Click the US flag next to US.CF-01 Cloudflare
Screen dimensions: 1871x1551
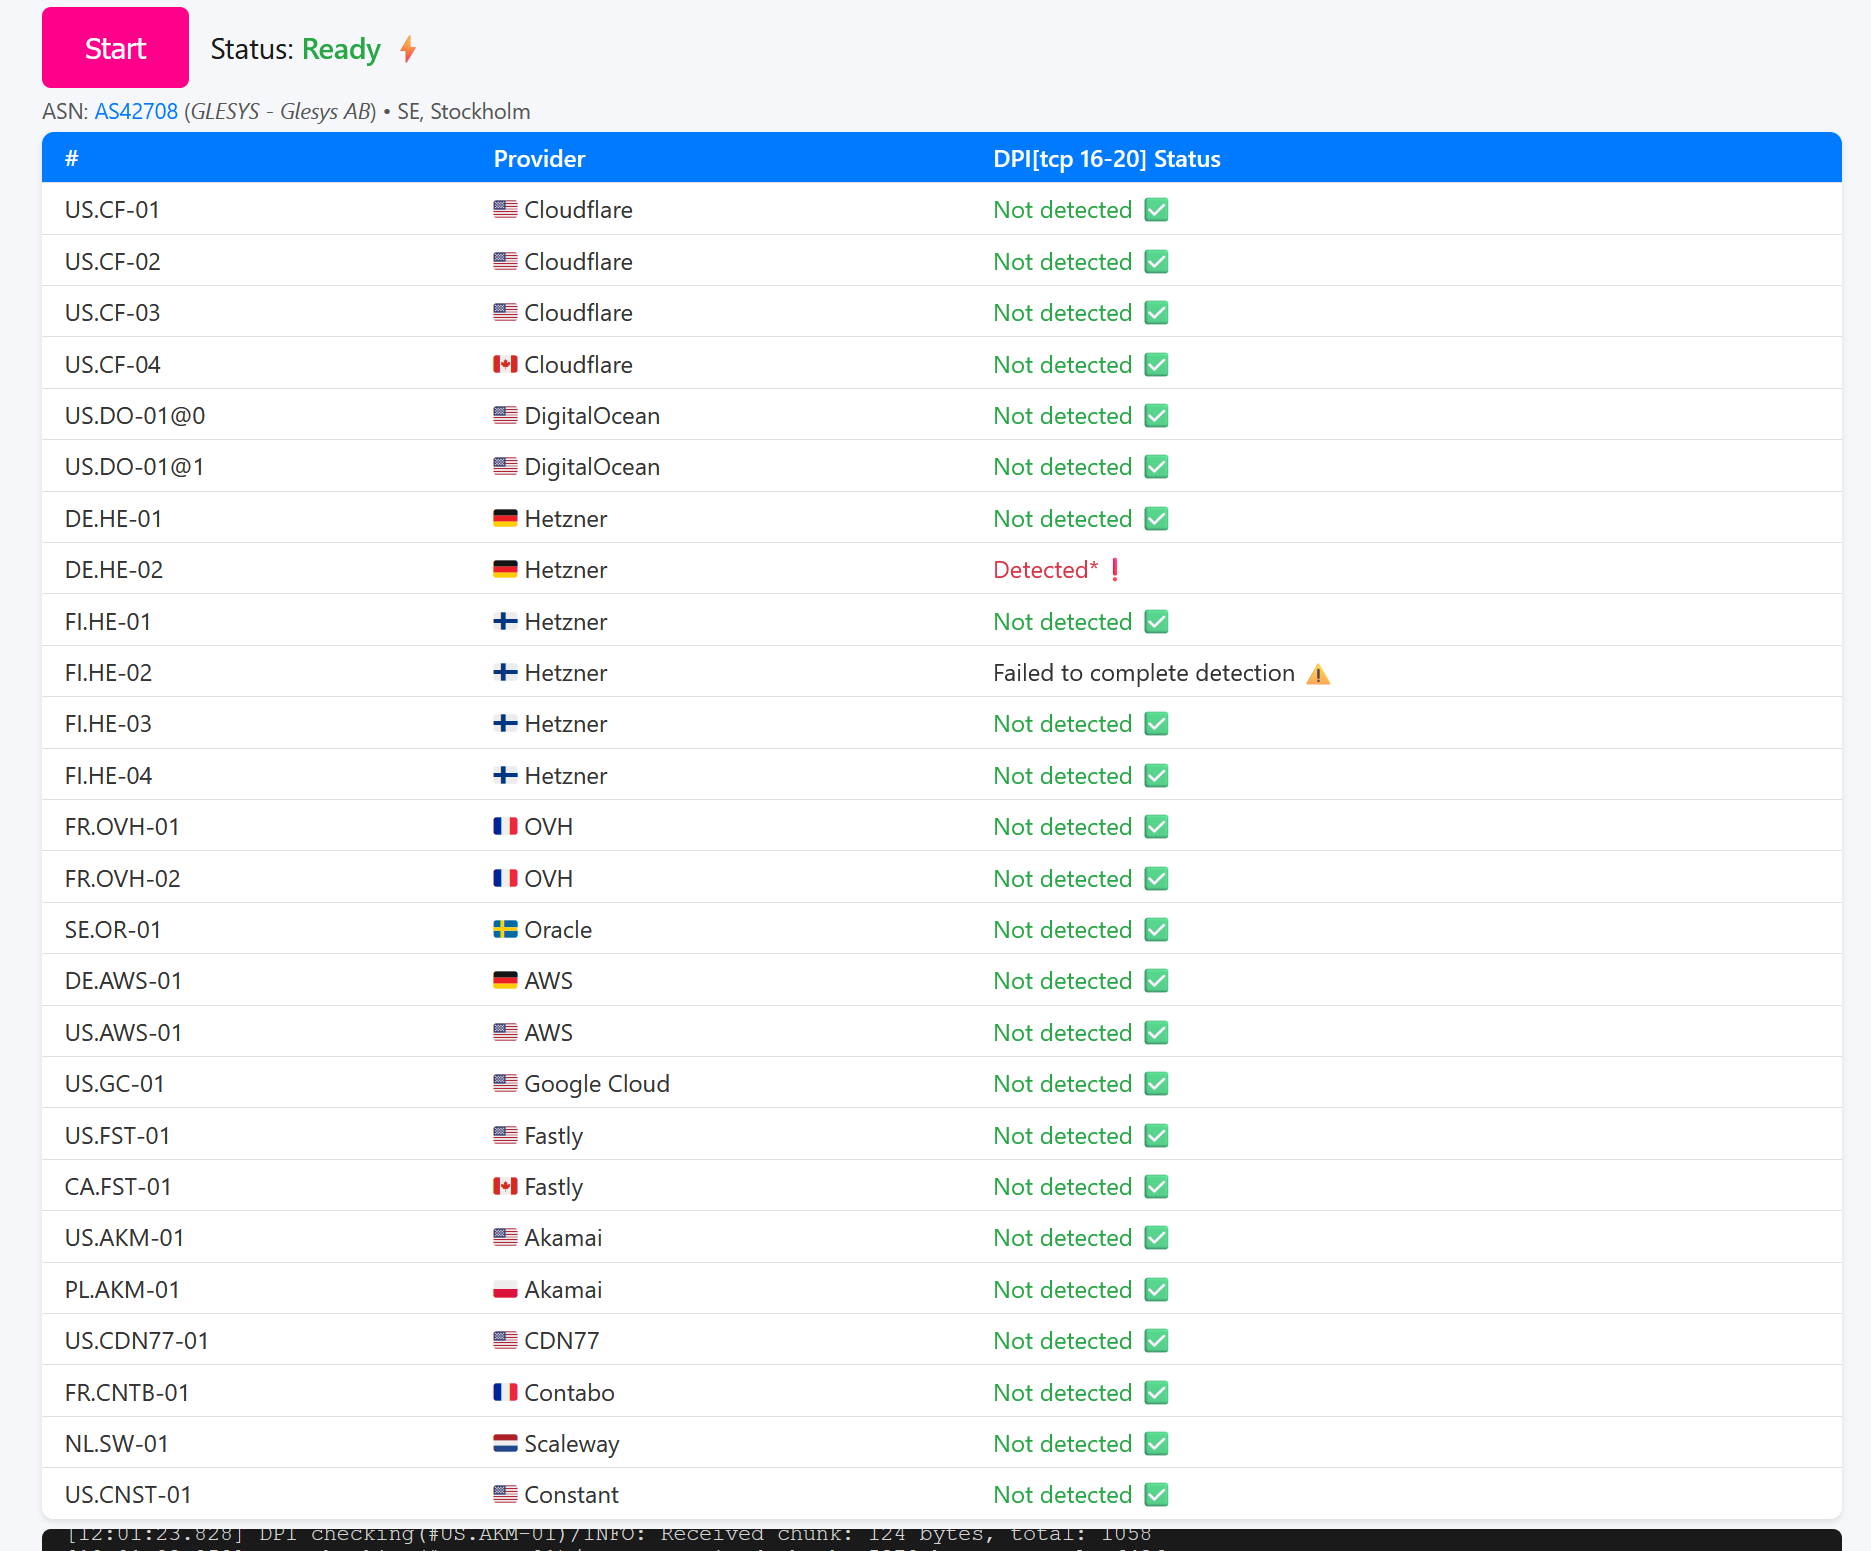tap(505, 209)
